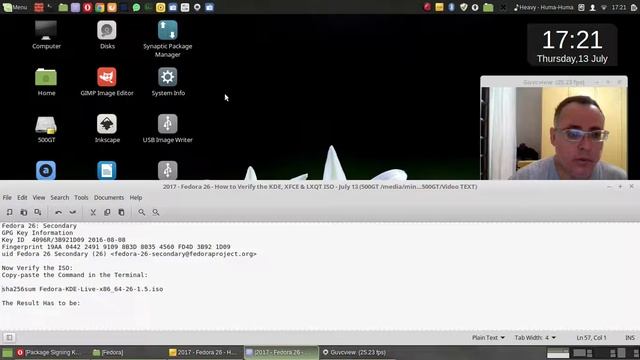Image resolution: width=640 pixels, height=360 pixels.
Task: Switch to Package Signing K... taskbar window
Action: (x=49, y=352)
